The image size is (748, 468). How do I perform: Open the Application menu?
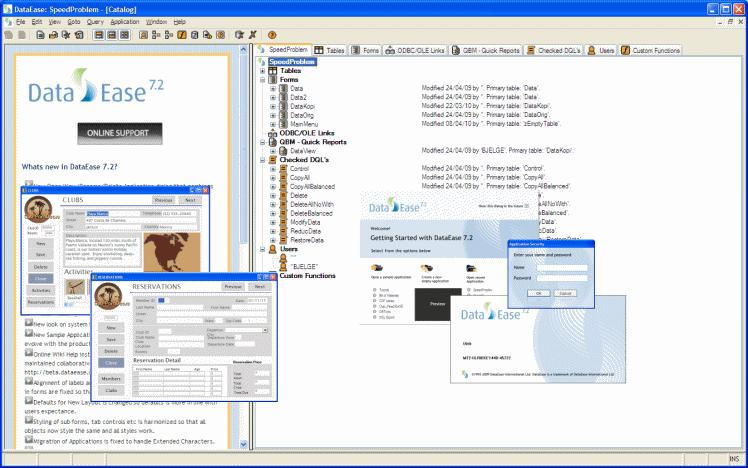coord(125,22)
